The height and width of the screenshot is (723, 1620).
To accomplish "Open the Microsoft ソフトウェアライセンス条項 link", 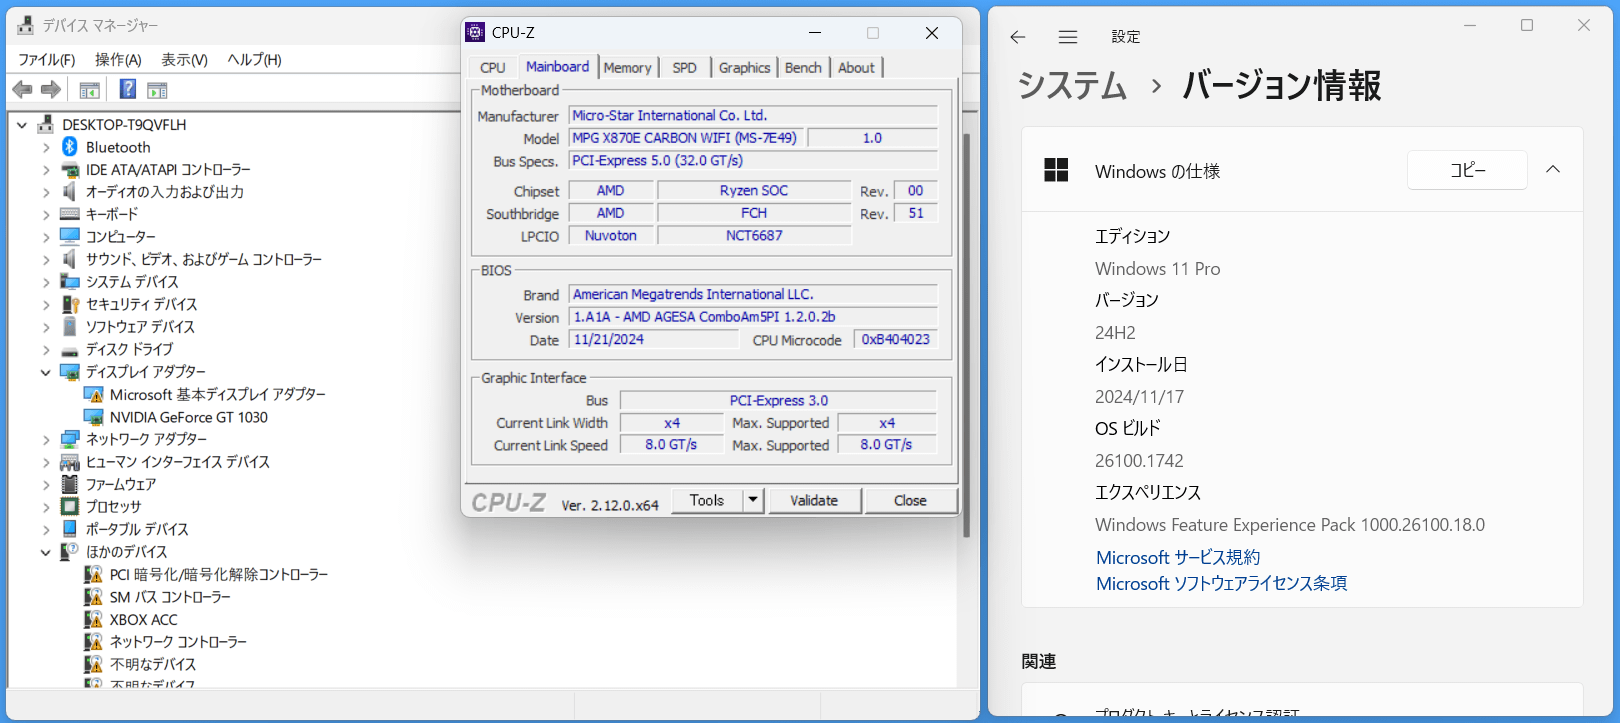I will (x=1221, y=584).
